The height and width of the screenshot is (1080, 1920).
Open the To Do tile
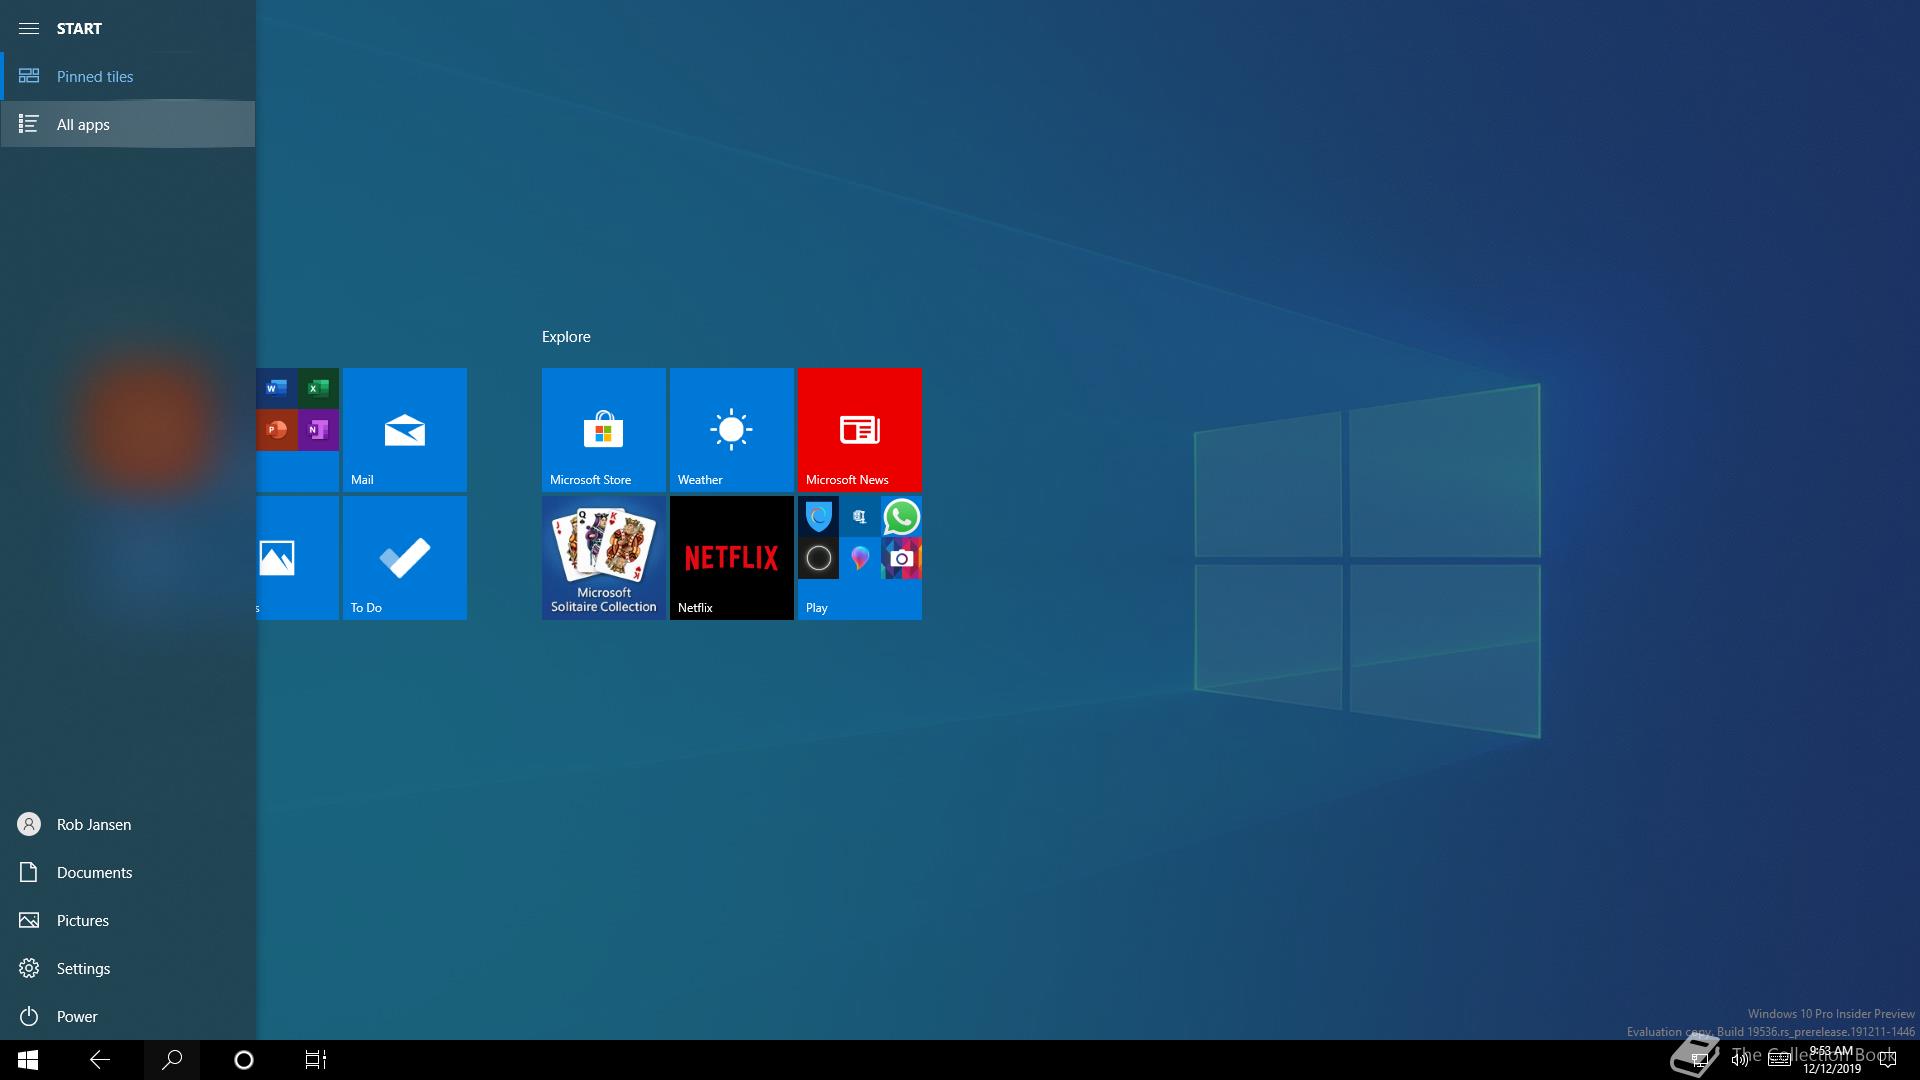[404, 557]
